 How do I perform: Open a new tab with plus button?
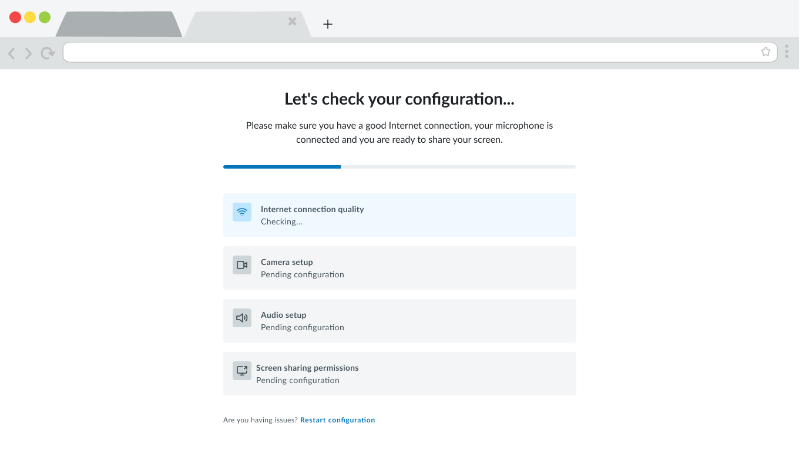[328, 24]
